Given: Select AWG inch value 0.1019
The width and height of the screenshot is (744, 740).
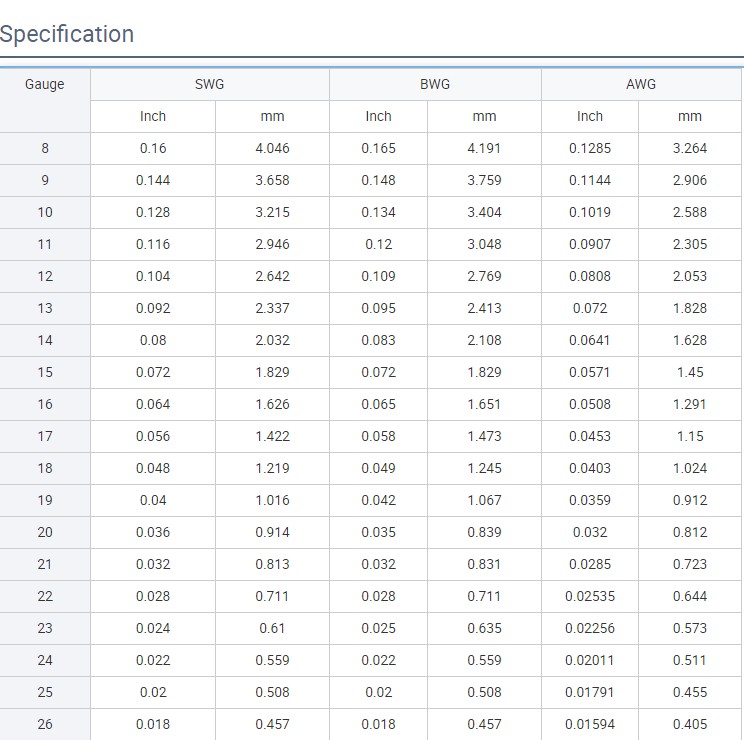Looking at the screenshot, I should [x=590, y=212].
